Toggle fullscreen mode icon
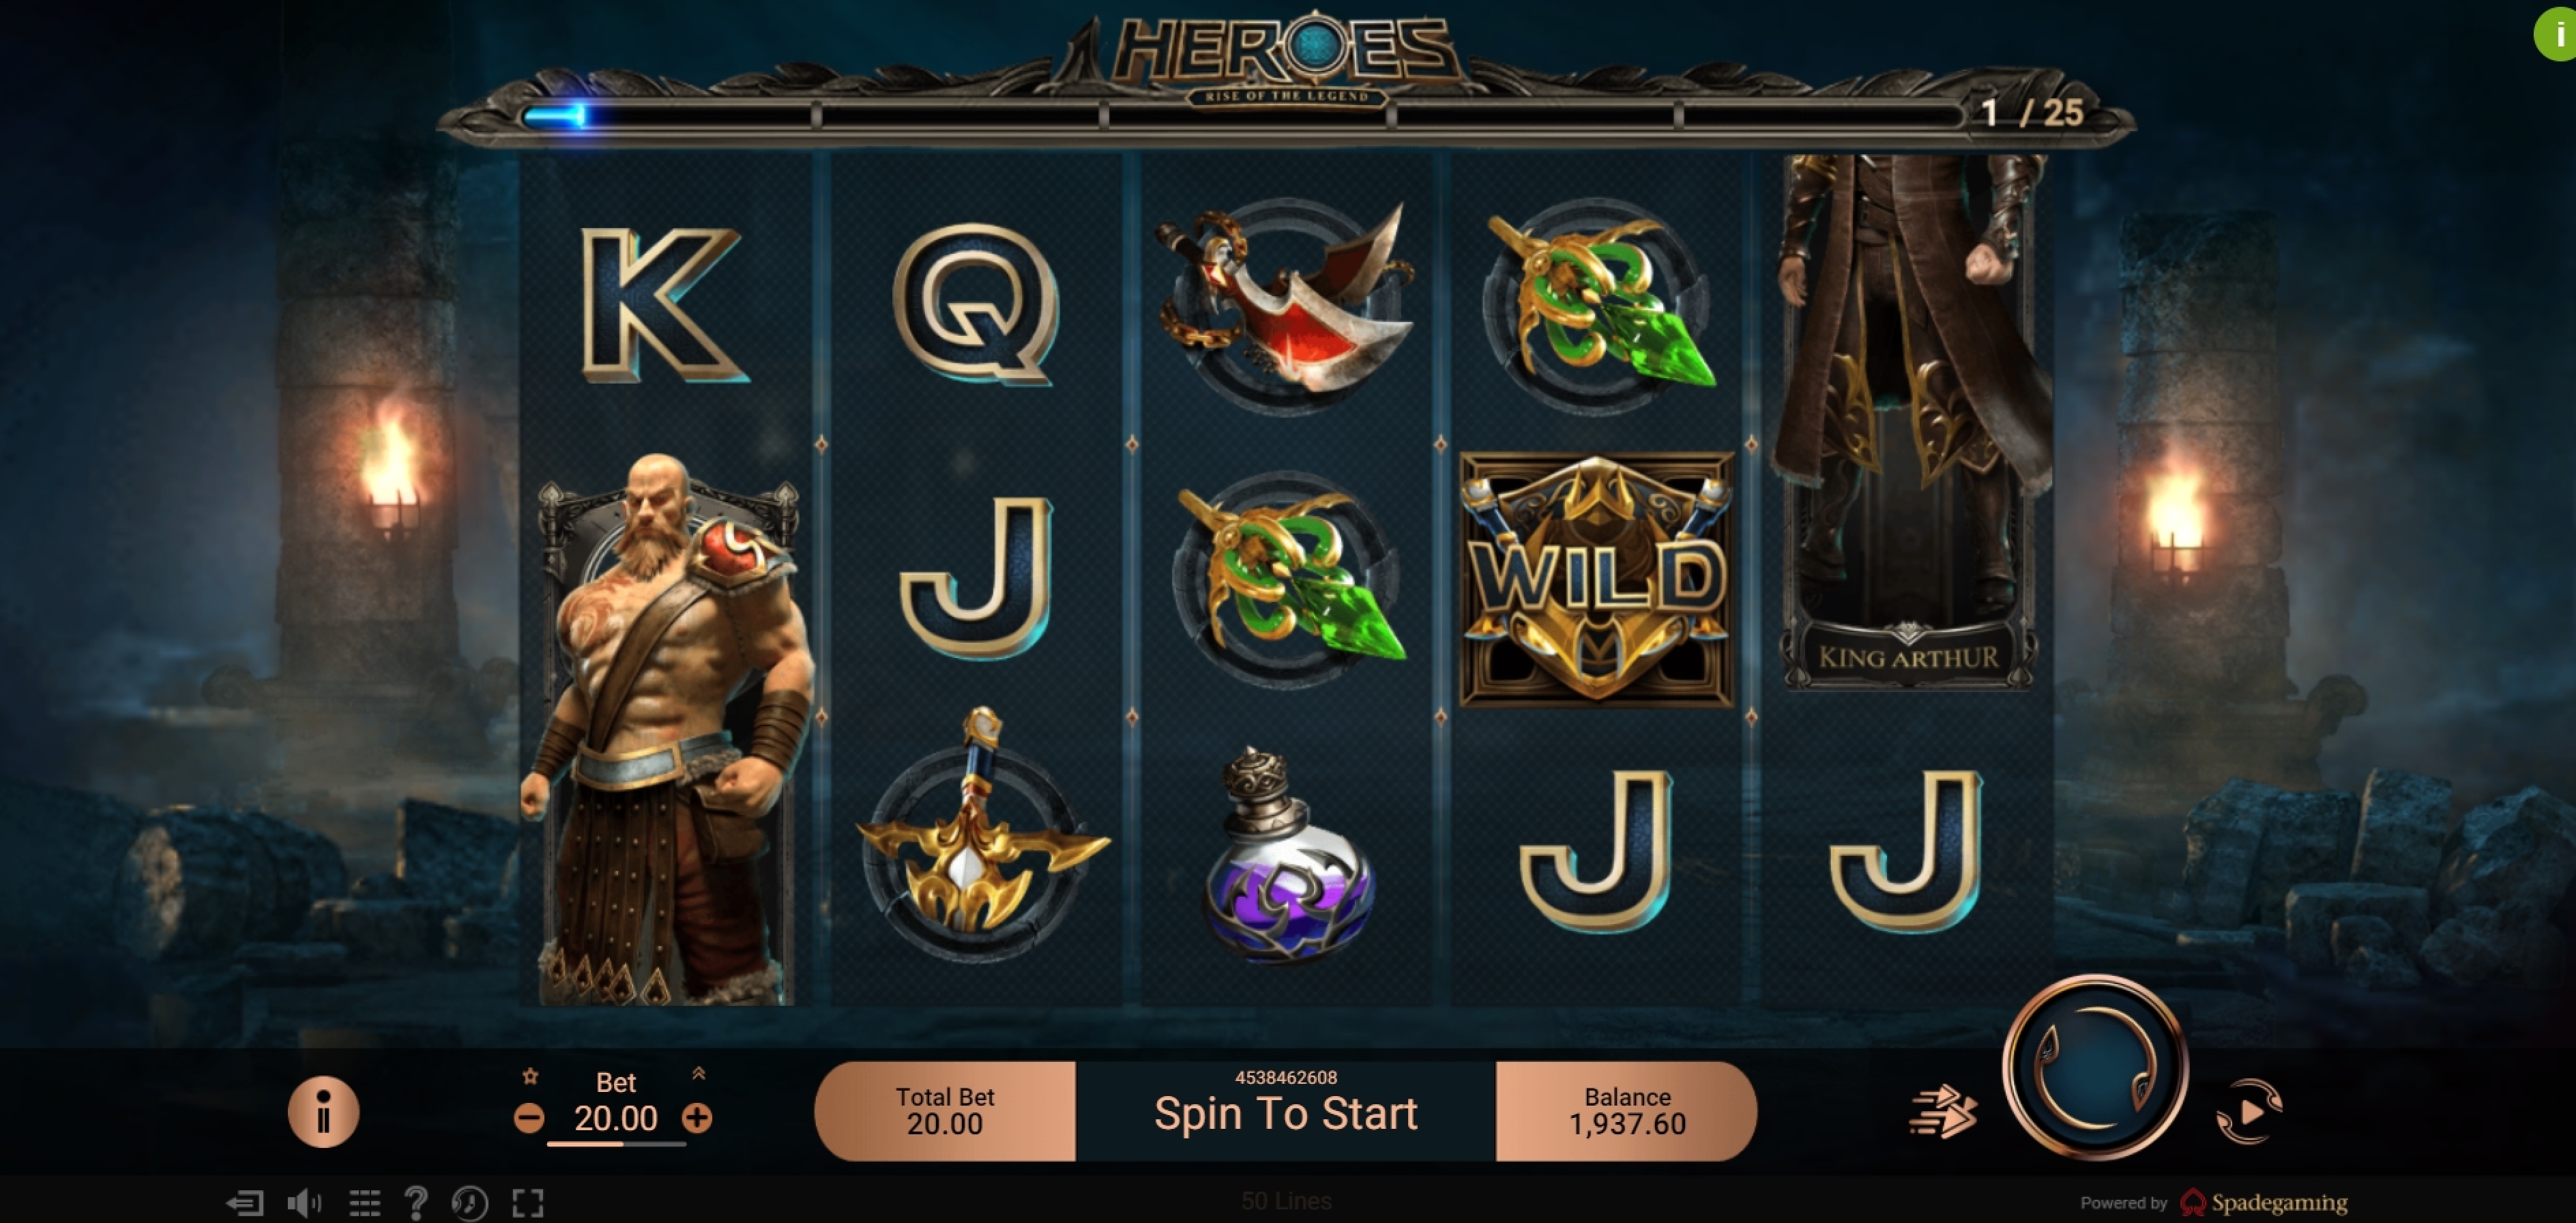This screenshot has height=1223, width=2576. coord(528,1202)
